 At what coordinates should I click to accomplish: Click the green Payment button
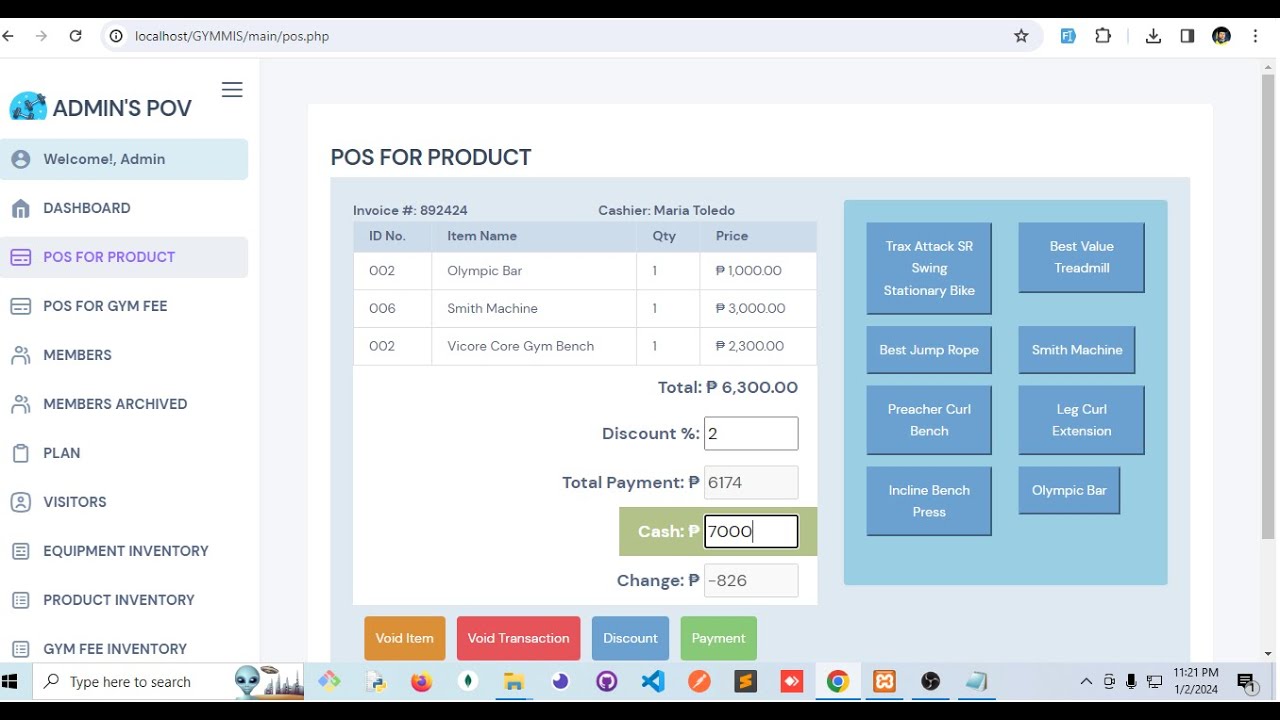718,638
